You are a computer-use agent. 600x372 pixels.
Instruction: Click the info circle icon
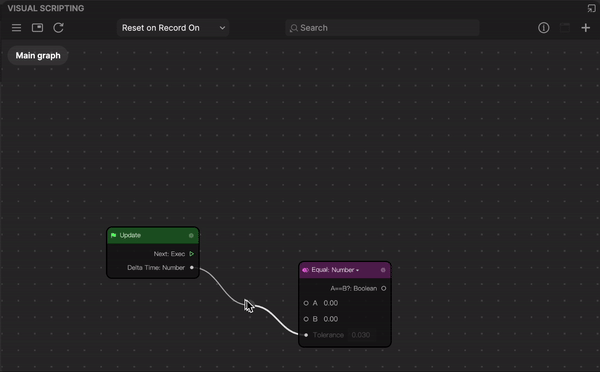543,28
